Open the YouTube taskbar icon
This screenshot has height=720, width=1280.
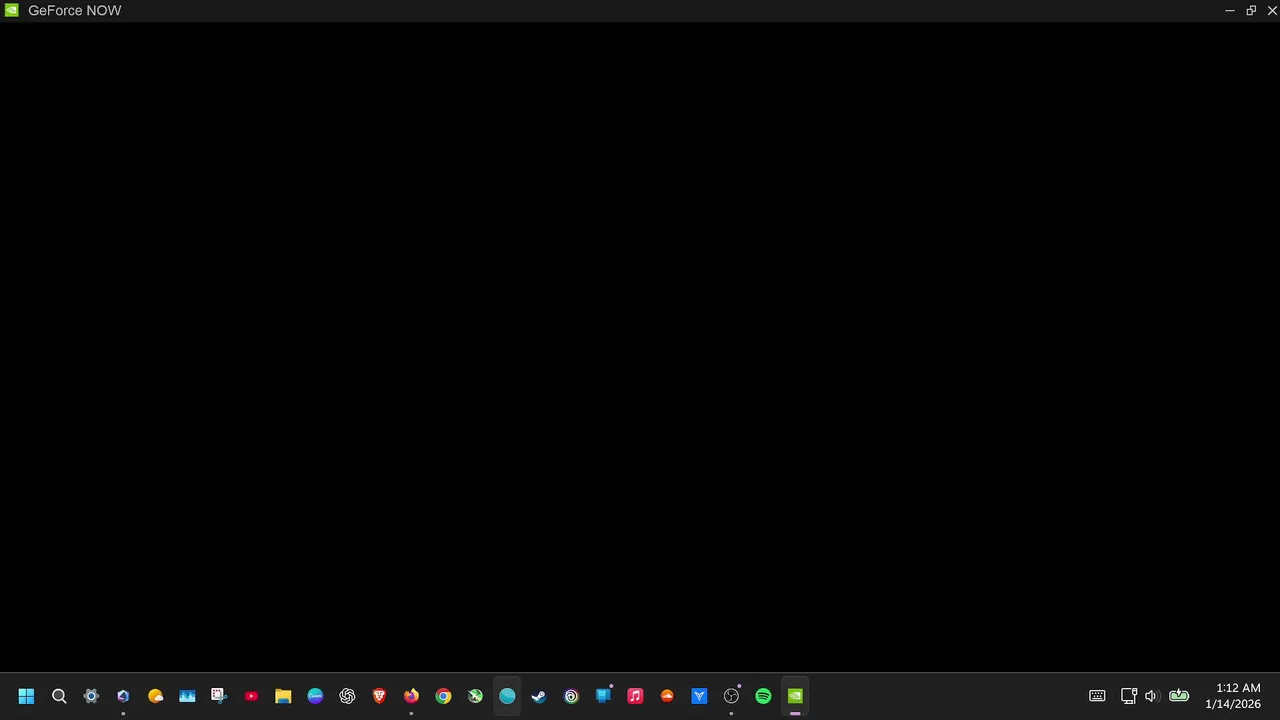pos(251,696)
